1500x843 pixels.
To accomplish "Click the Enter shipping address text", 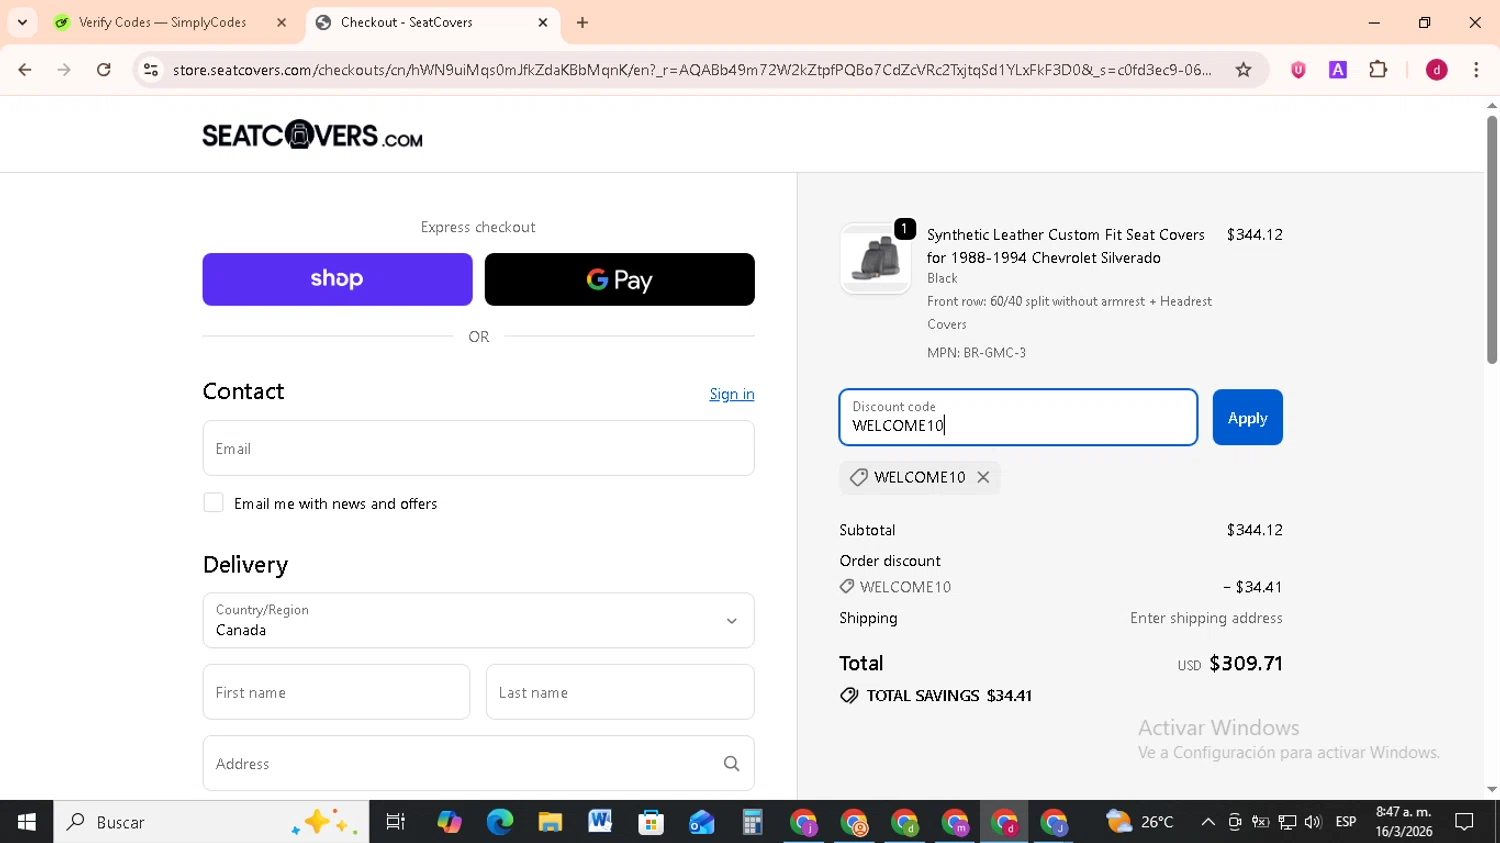I will (x=1206, y=618).
